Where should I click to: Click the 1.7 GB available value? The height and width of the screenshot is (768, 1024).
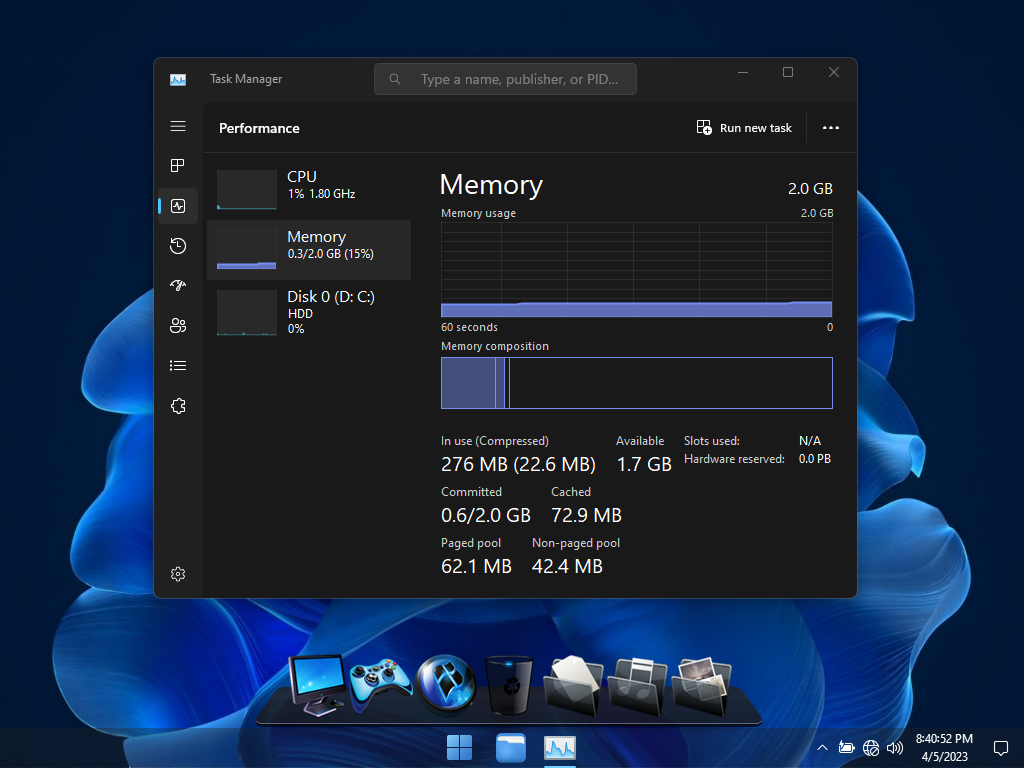click(x=644, y=464)
